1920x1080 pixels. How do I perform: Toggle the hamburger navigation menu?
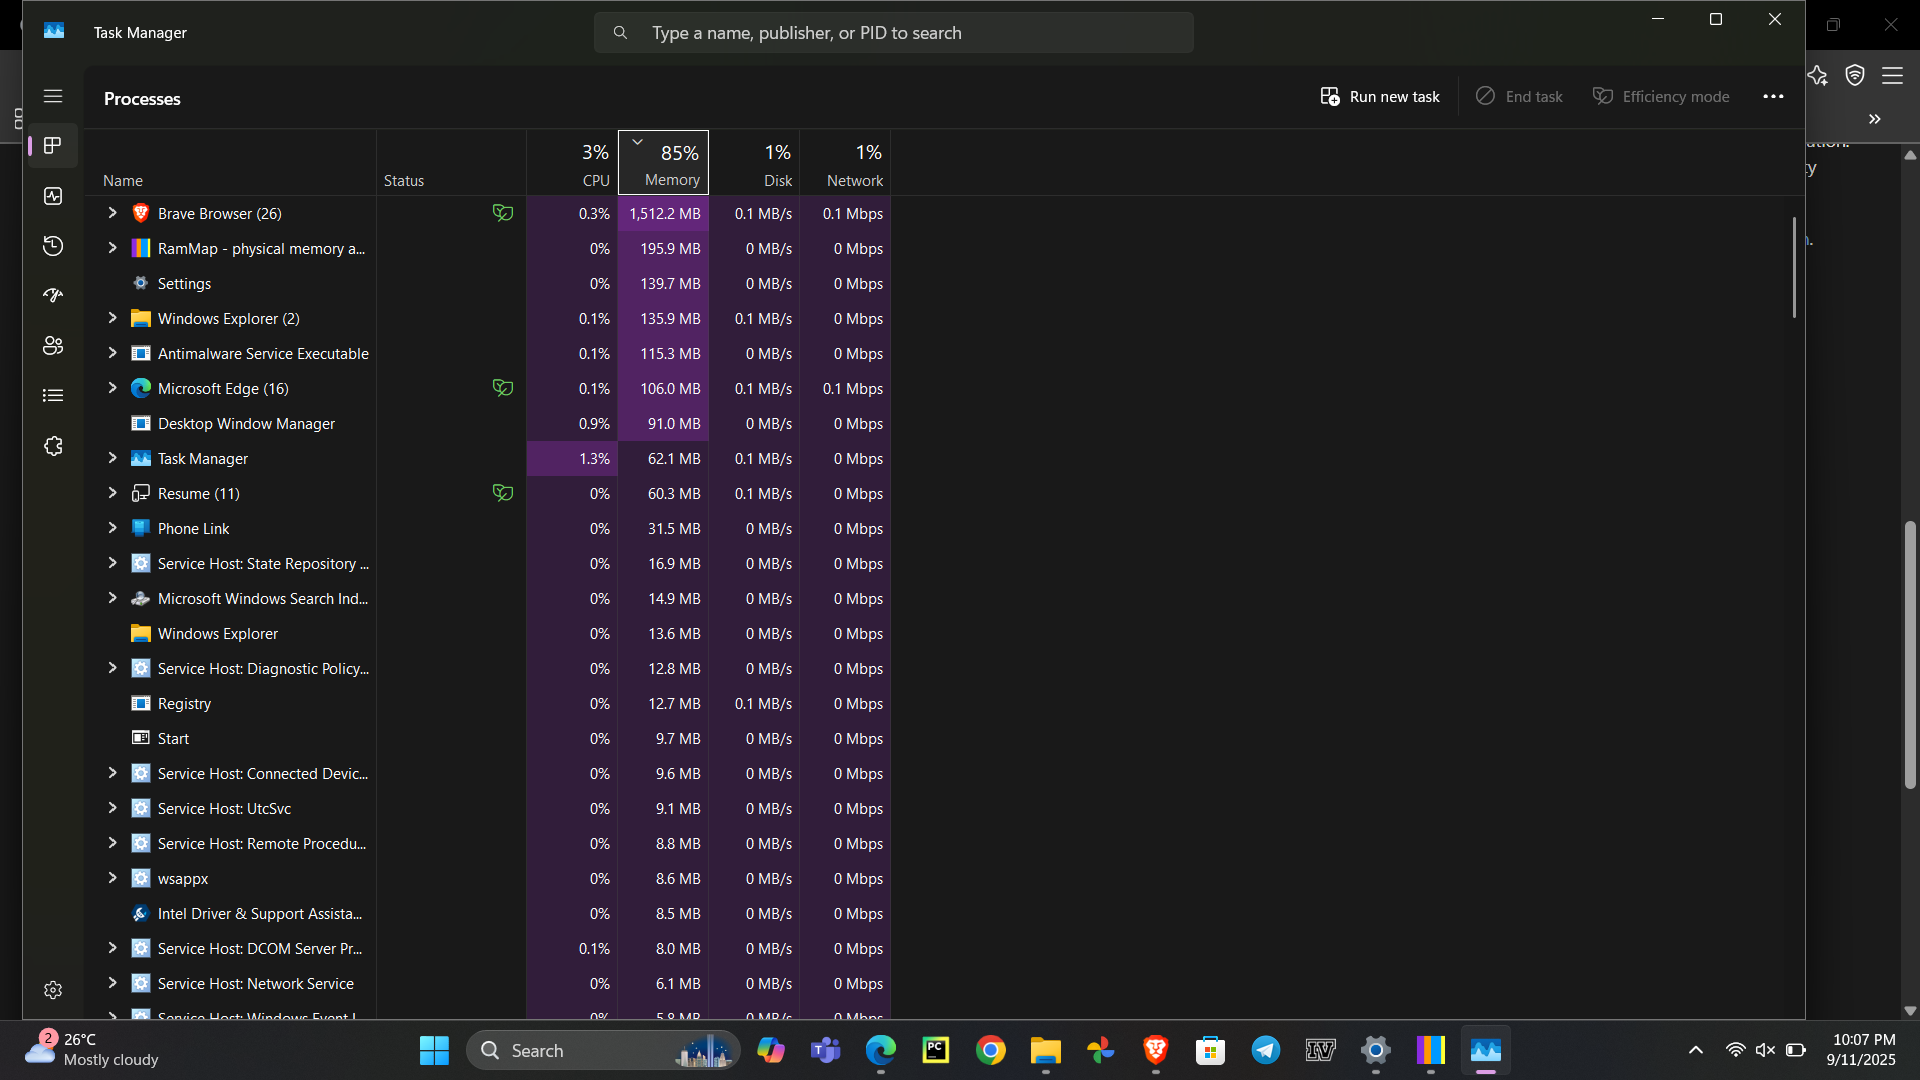click(x=53, y=96)
